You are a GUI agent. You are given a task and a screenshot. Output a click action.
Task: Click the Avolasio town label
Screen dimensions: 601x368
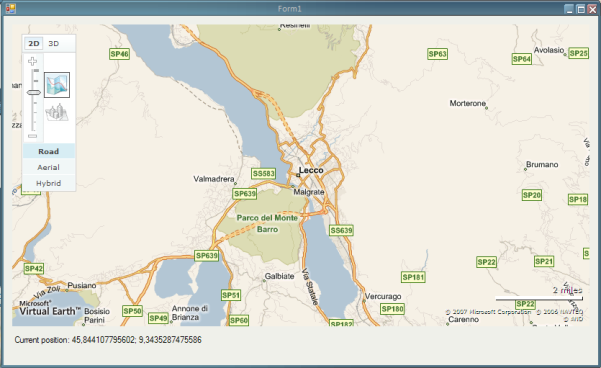[549, 50]
